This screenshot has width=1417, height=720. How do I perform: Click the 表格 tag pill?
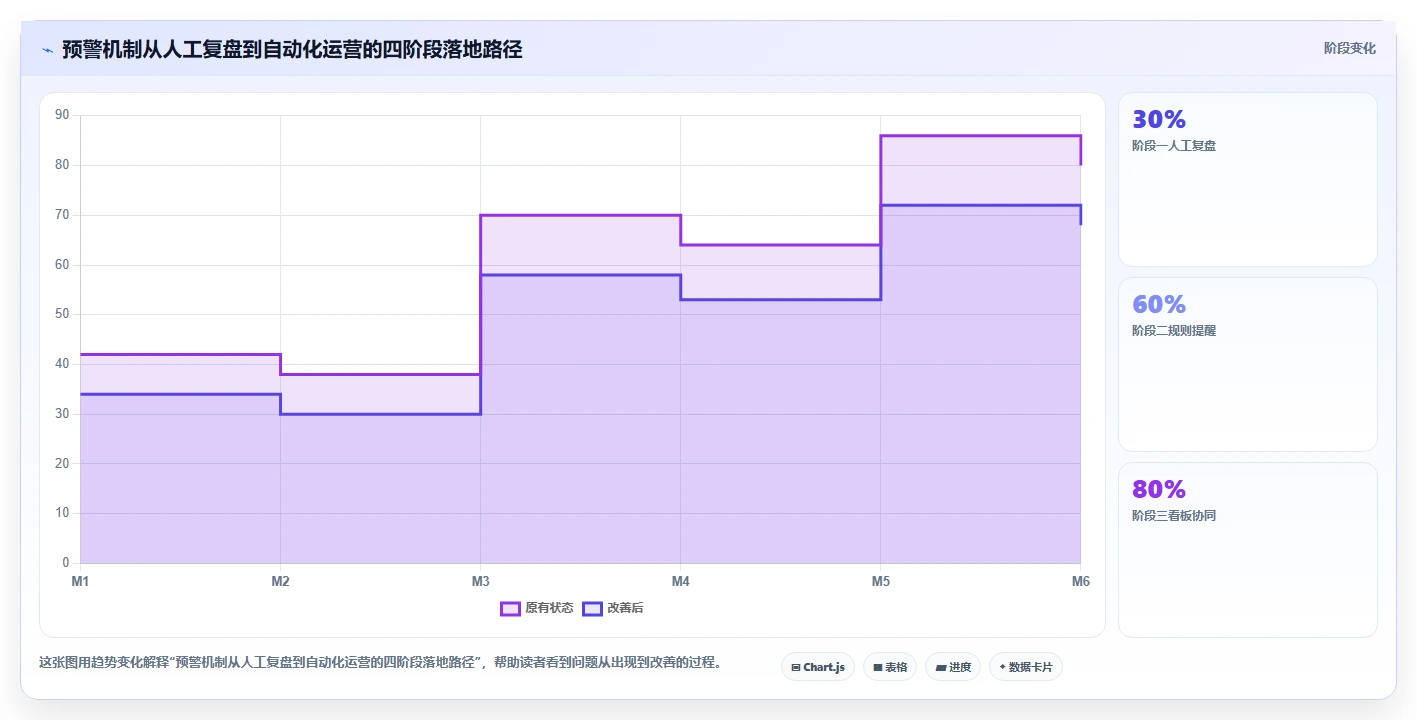[x=890, y=667]
